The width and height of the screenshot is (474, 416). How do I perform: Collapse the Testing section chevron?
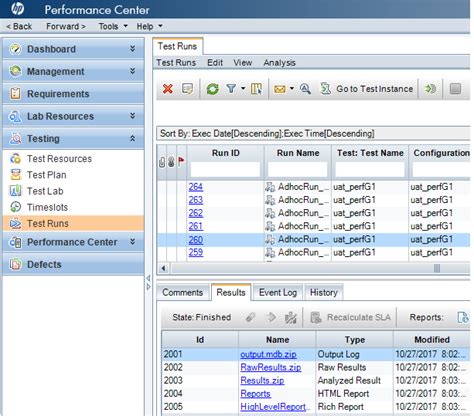(x=133, y=138)
